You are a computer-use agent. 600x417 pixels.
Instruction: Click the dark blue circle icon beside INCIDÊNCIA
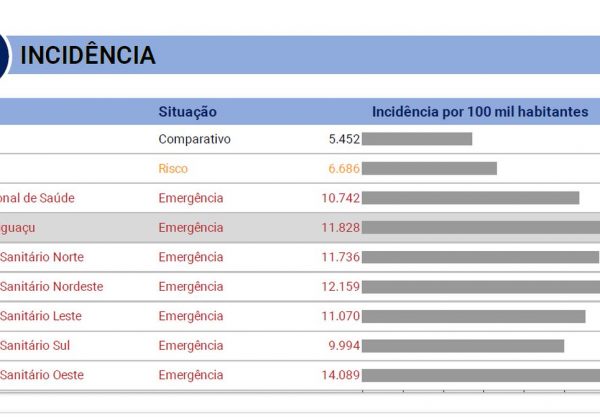[4, 56]
